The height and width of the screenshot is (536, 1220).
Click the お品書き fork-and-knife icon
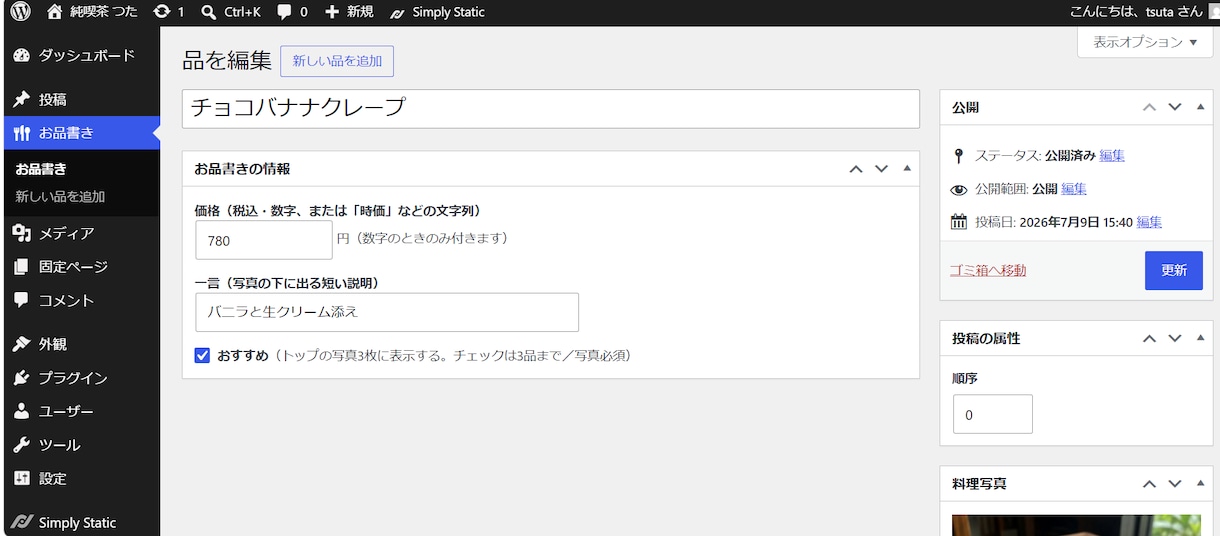tap(22, 134)
